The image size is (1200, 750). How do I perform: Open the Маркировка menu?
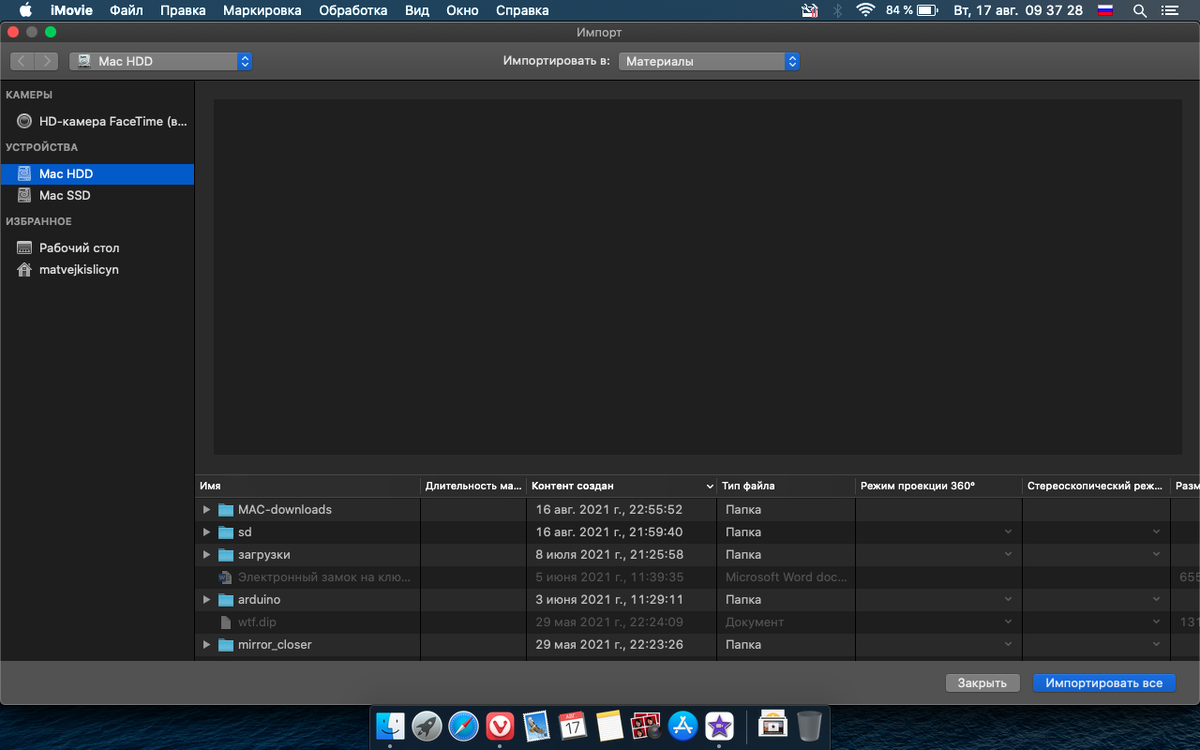pyautogui.click(x=262, y=10)
